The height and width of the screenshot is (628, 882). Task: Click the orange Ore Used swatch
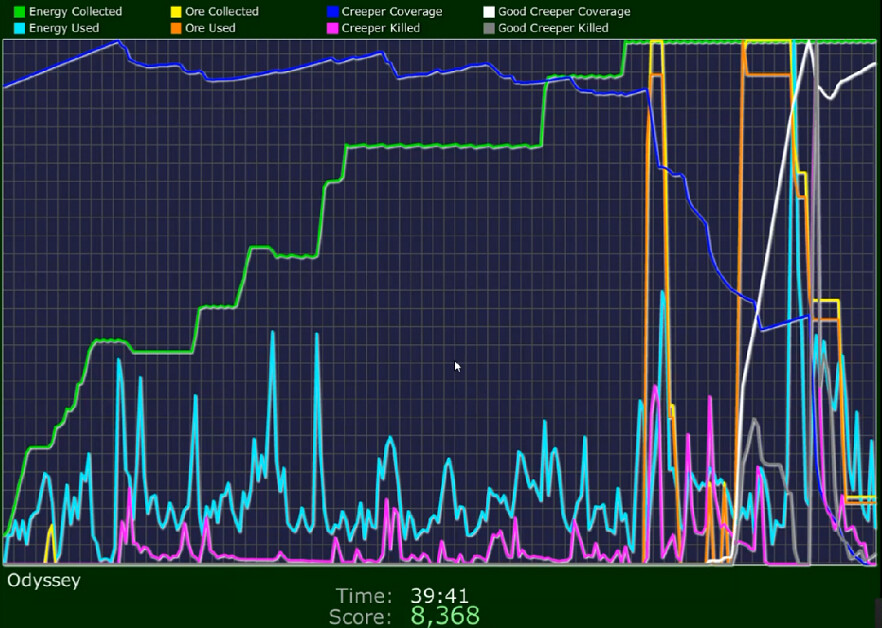click(176, 28)
